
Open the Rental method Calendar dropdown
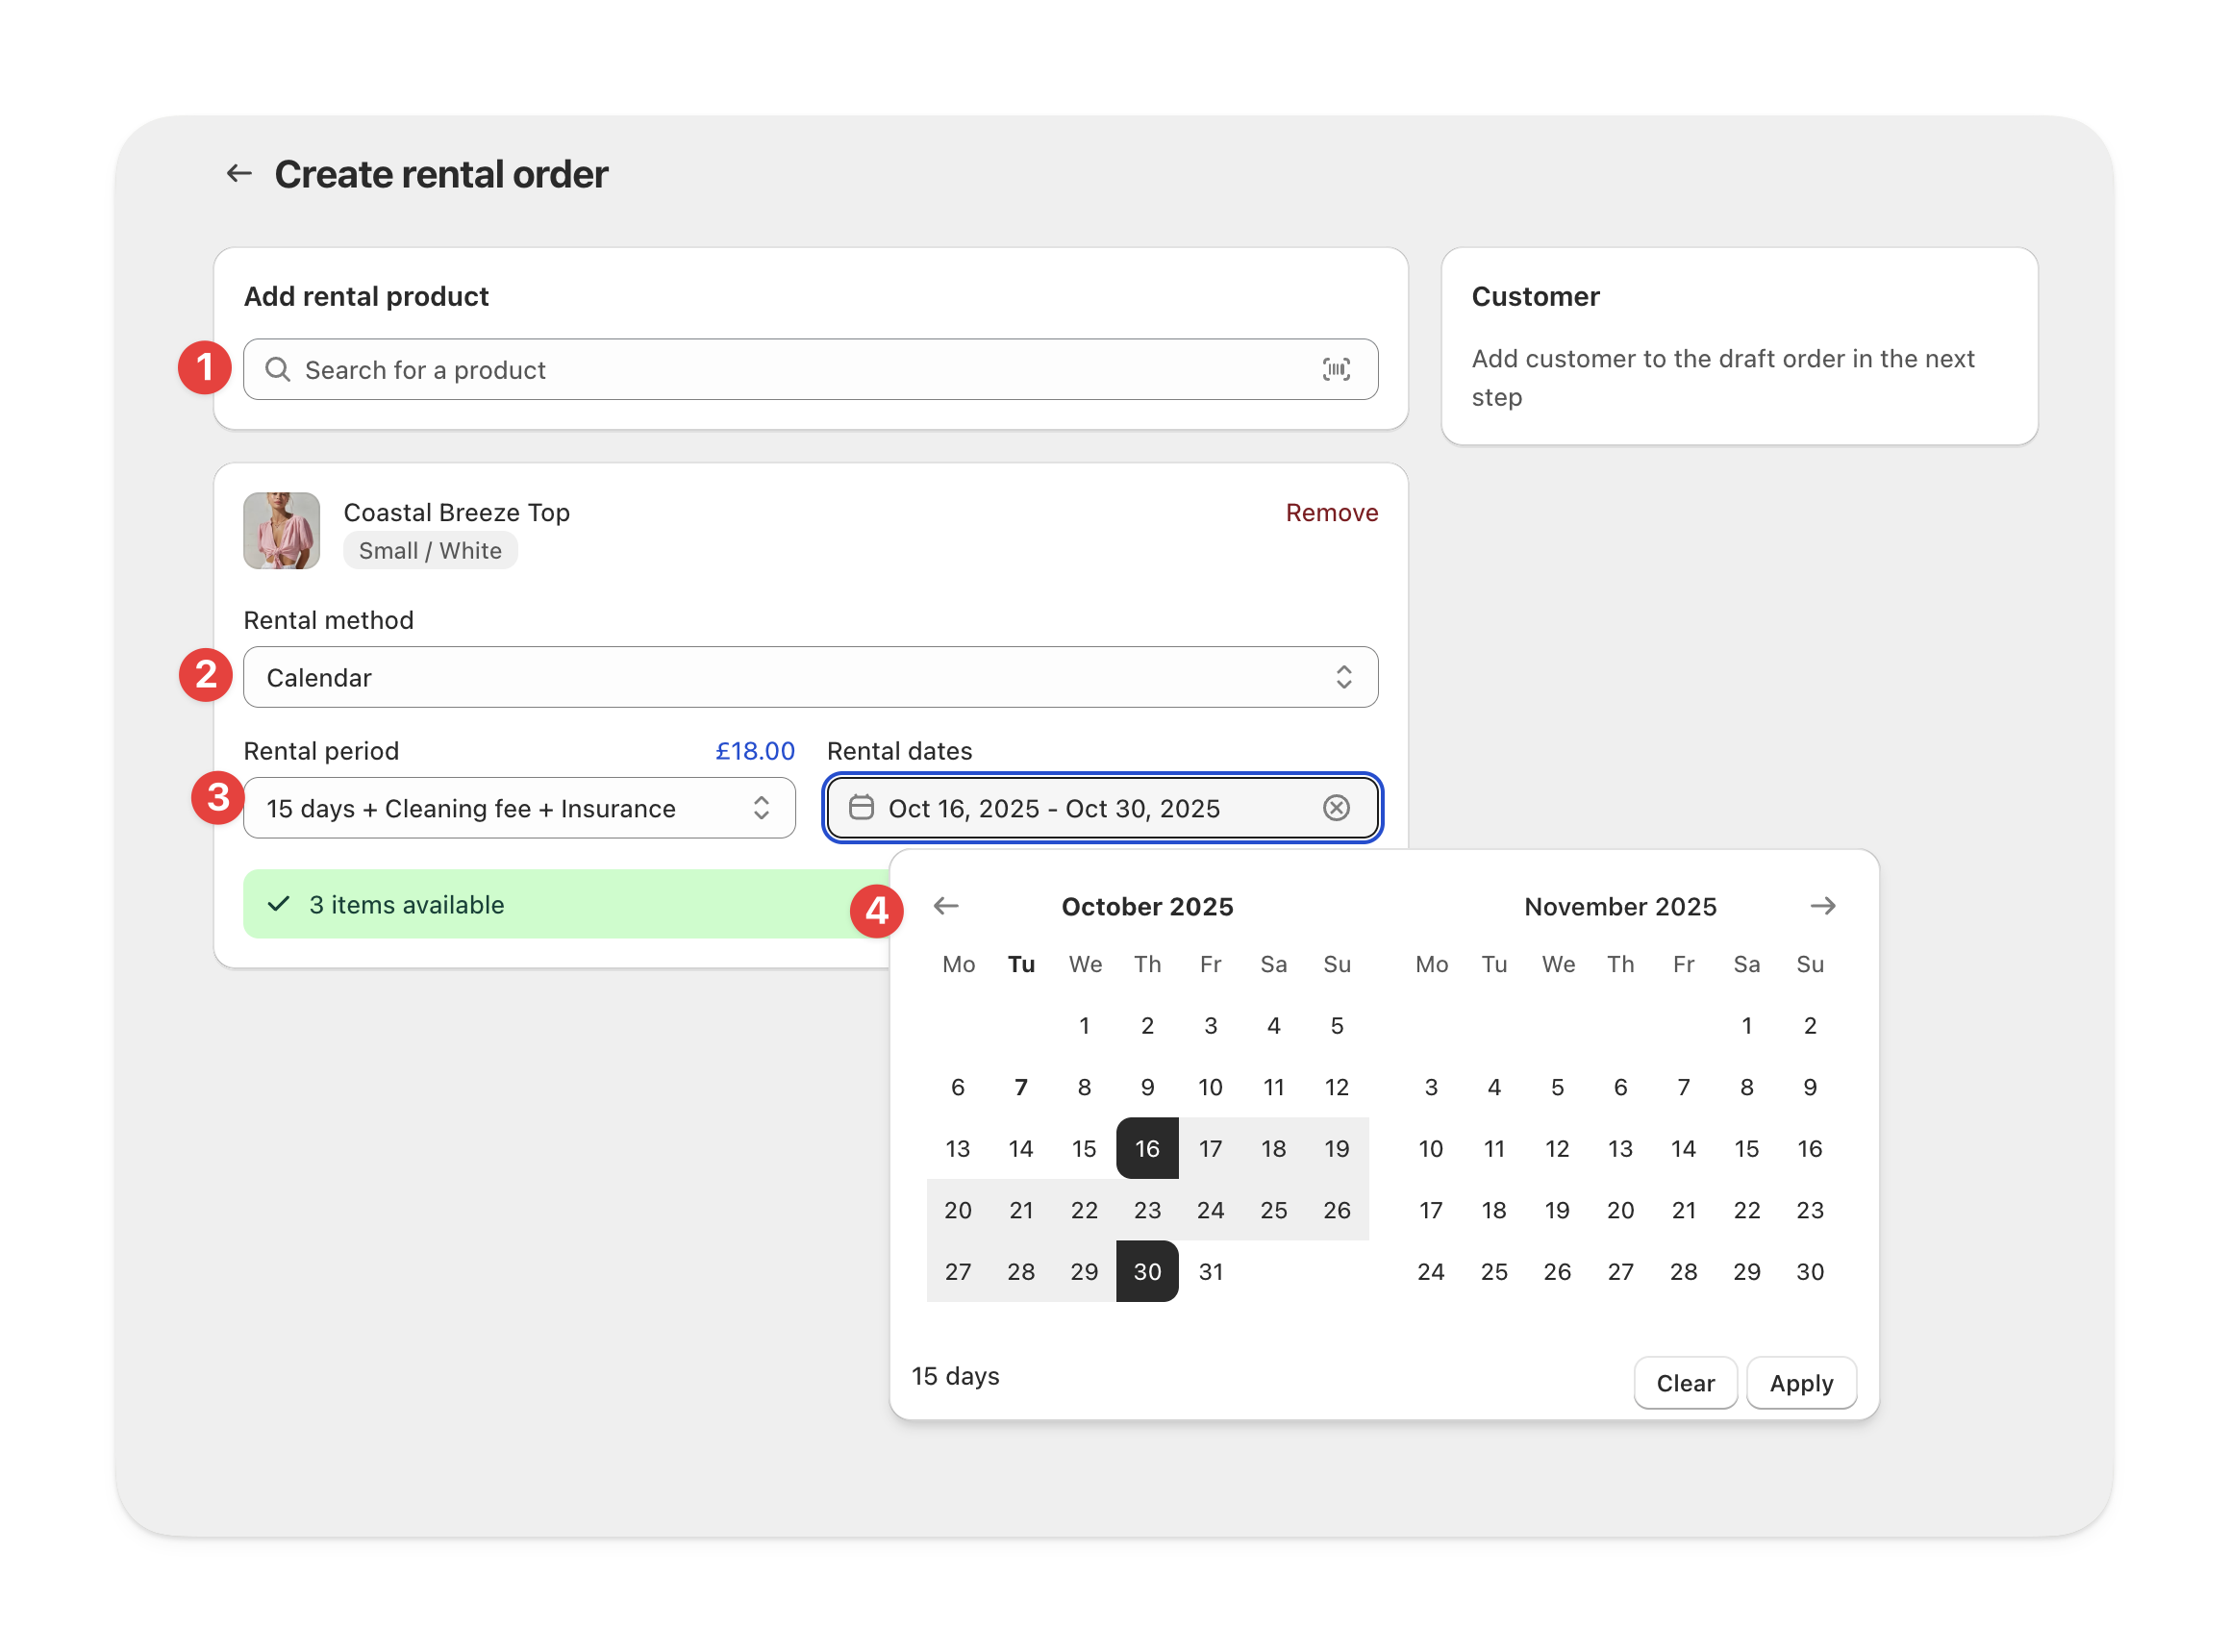click(810, 678)
